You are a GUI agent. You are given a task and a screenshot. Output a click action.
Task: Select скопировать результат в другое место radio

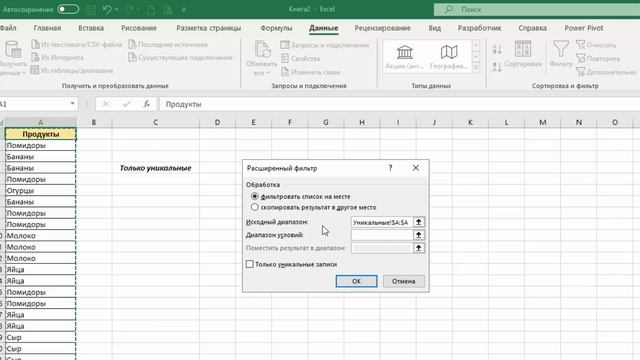[255, 207]
